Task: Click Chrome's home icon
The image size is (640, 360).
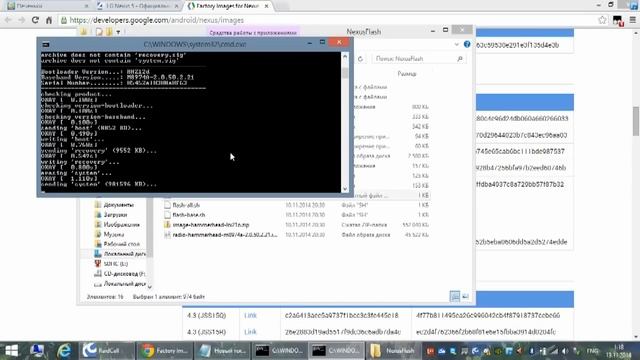Action: coord(49,20)
